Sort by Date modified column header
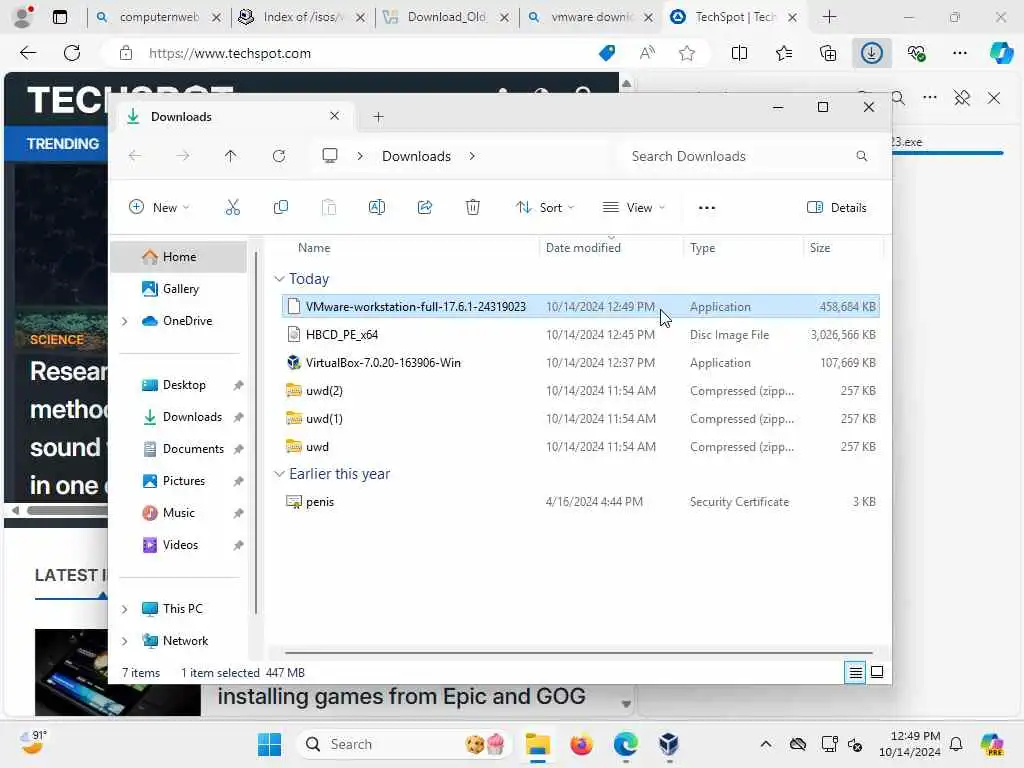1024x768 pixels. [x=583, y=248]
